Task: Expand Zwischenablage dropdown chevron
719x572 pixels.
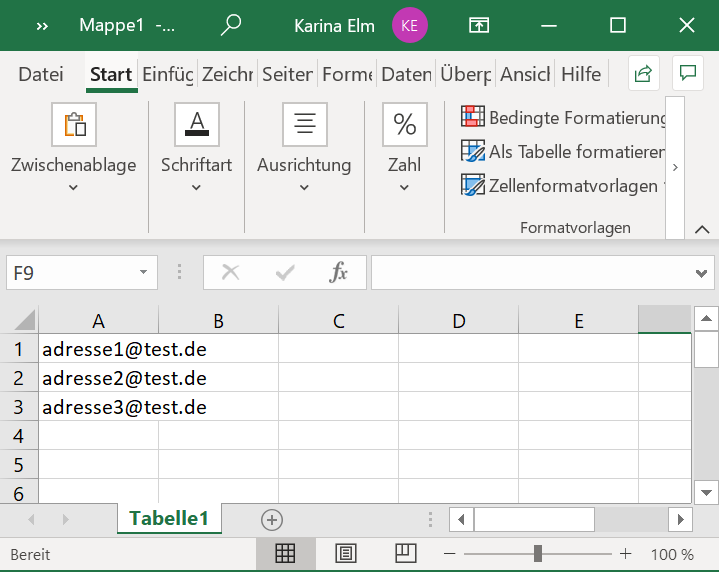Action: (73, 187)
